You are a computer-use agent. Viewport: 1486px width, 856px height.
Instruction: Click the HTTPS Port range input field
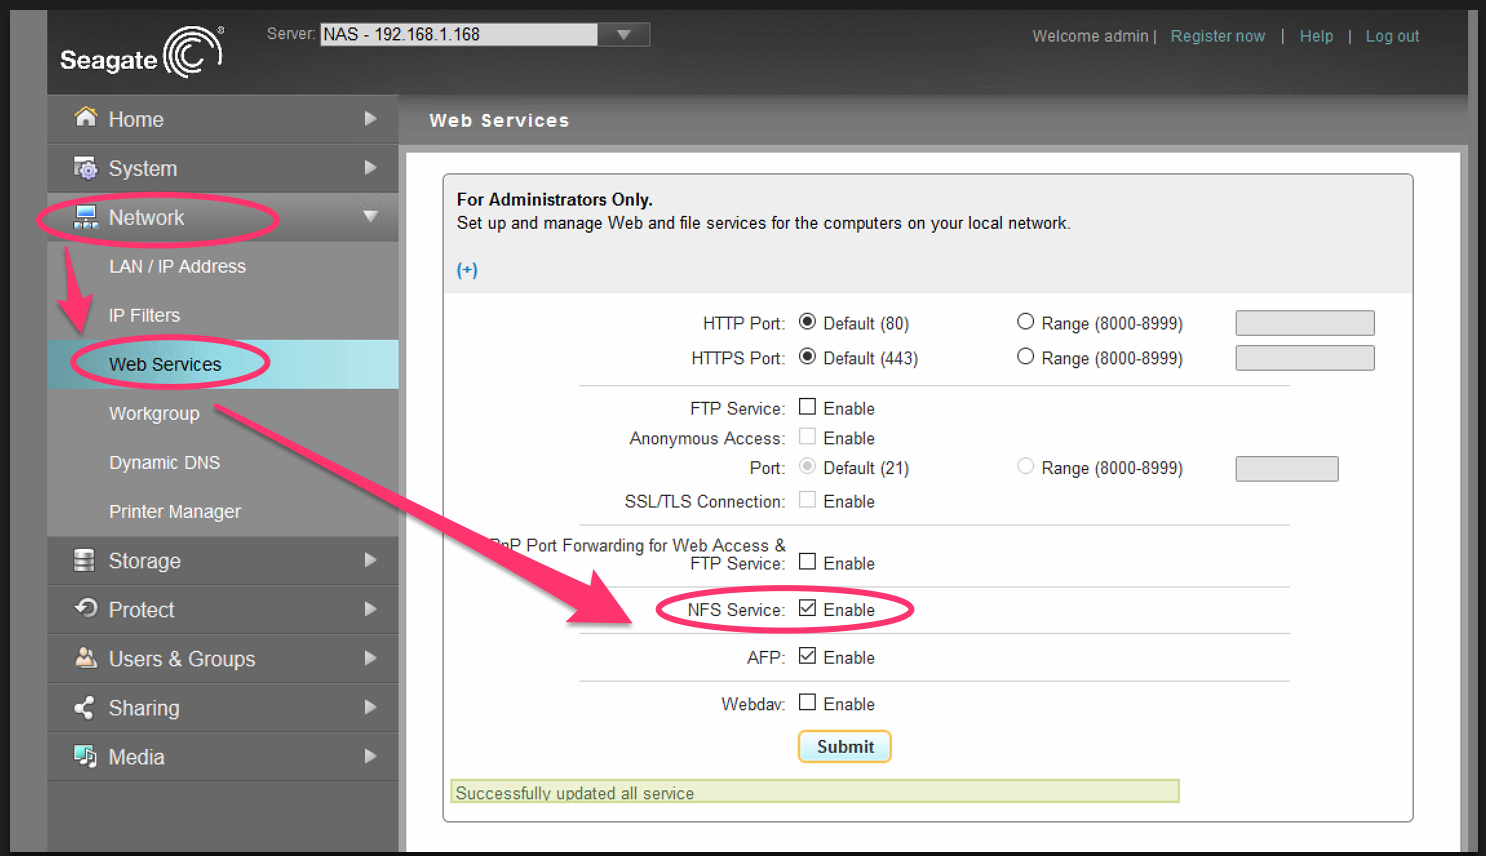pos(1304,358)
